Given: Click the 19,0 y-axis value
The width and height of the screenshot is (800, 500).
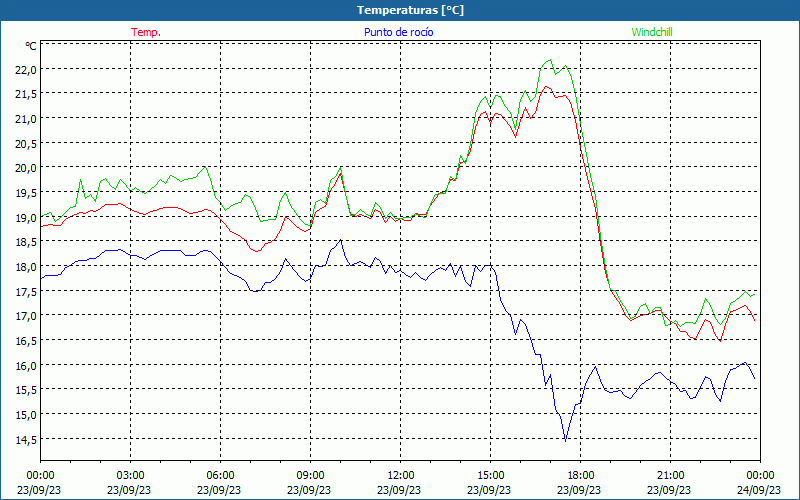Looking at the screenshot, I should [26, 218].
